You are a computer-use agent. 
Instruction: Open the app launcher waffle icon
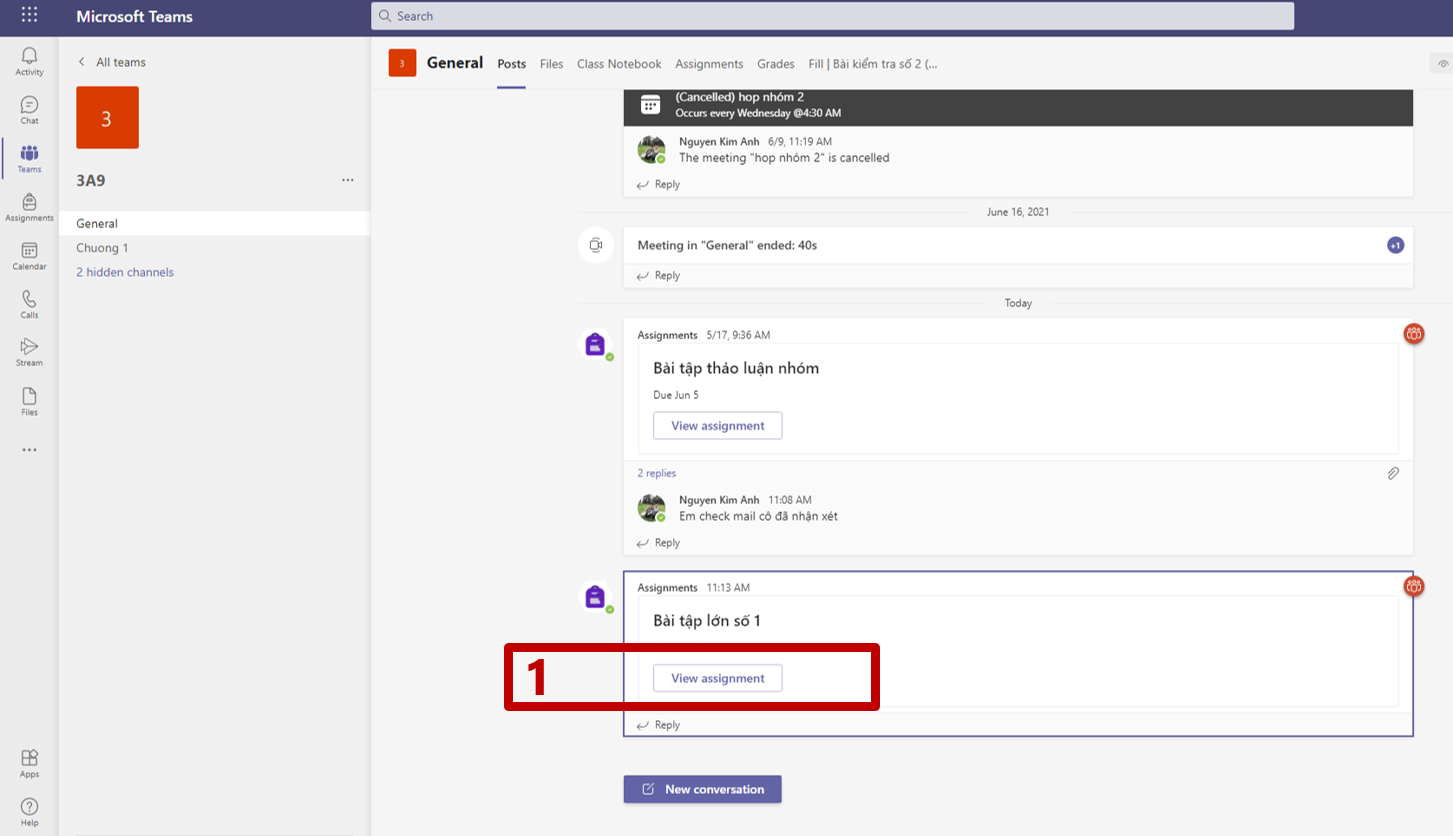tap(30, 16)
